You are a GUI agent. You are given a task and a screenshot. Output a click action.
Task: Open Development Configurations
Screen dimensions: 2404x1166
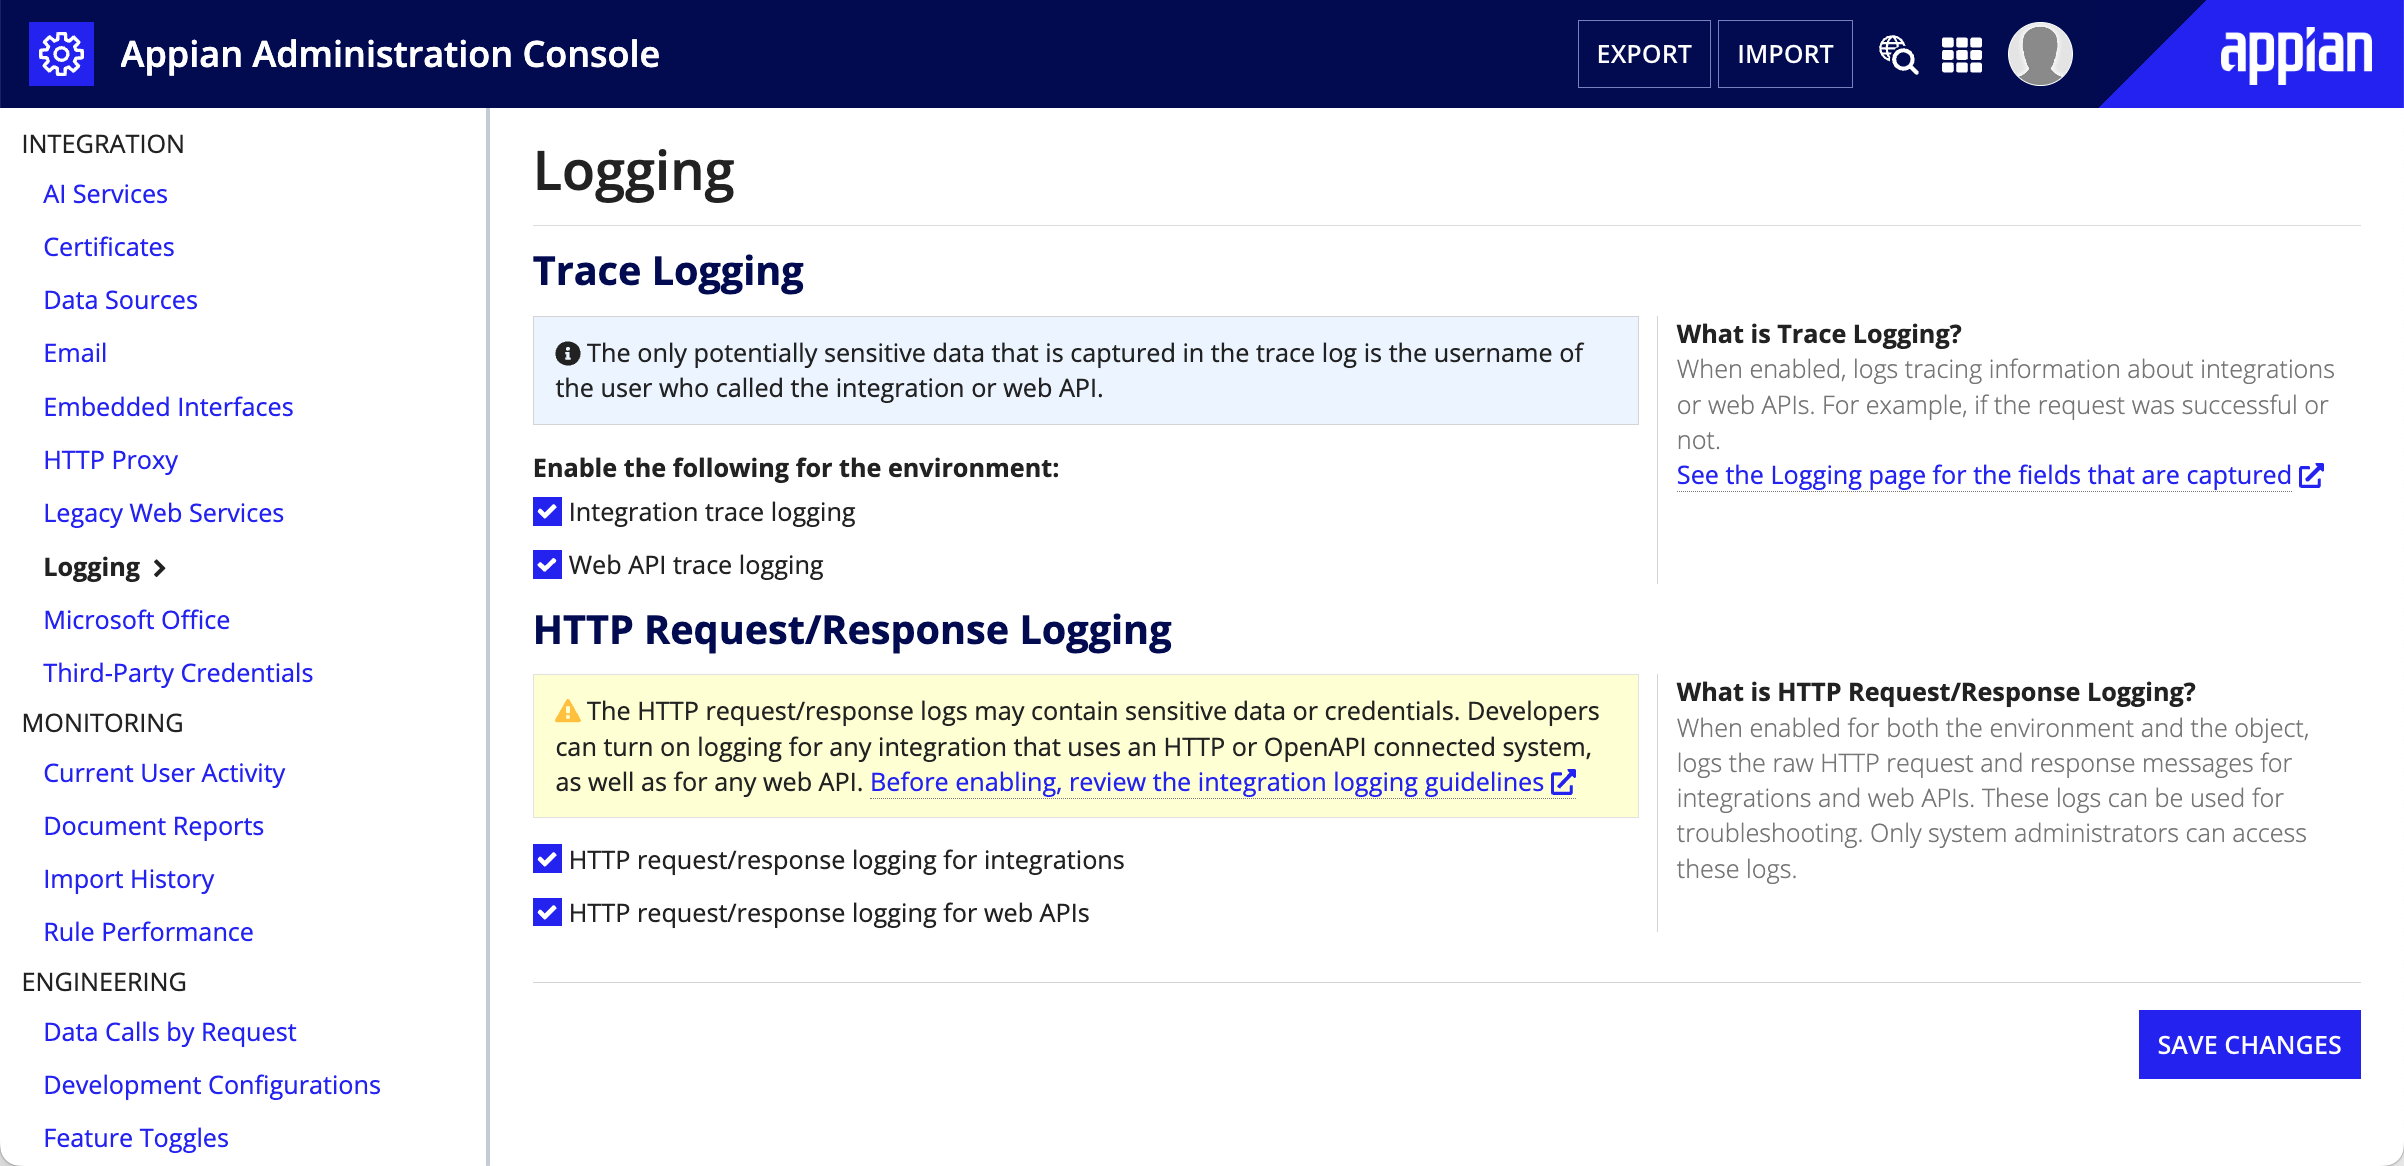212,1085
